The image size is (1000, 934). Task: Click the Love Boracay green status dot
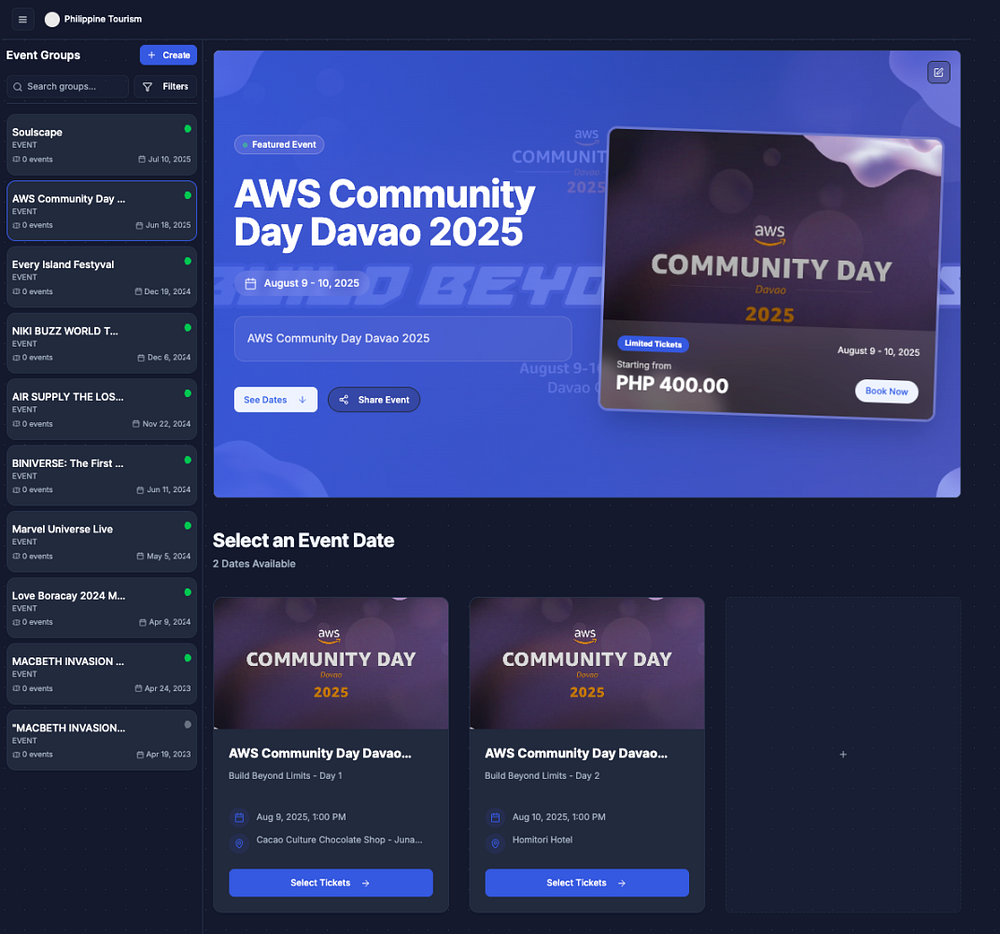click(x=188, y=592)
